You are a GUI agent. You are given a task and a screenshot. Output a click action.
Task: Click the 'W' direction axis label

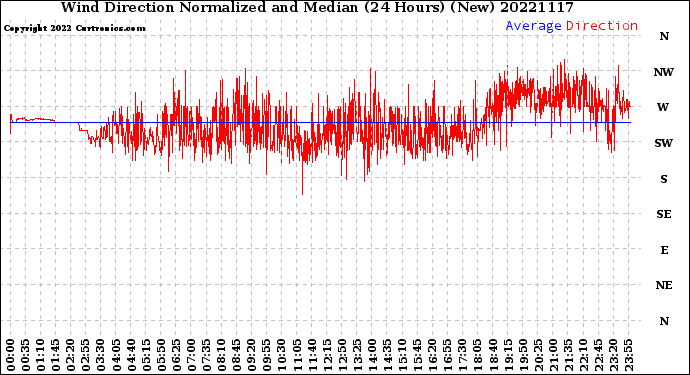[x=663, y=107]
